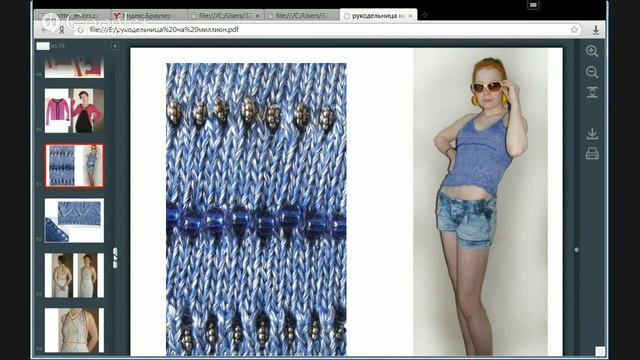Open the bottom beige top thumbnail
640x360 pixels.
74,330
